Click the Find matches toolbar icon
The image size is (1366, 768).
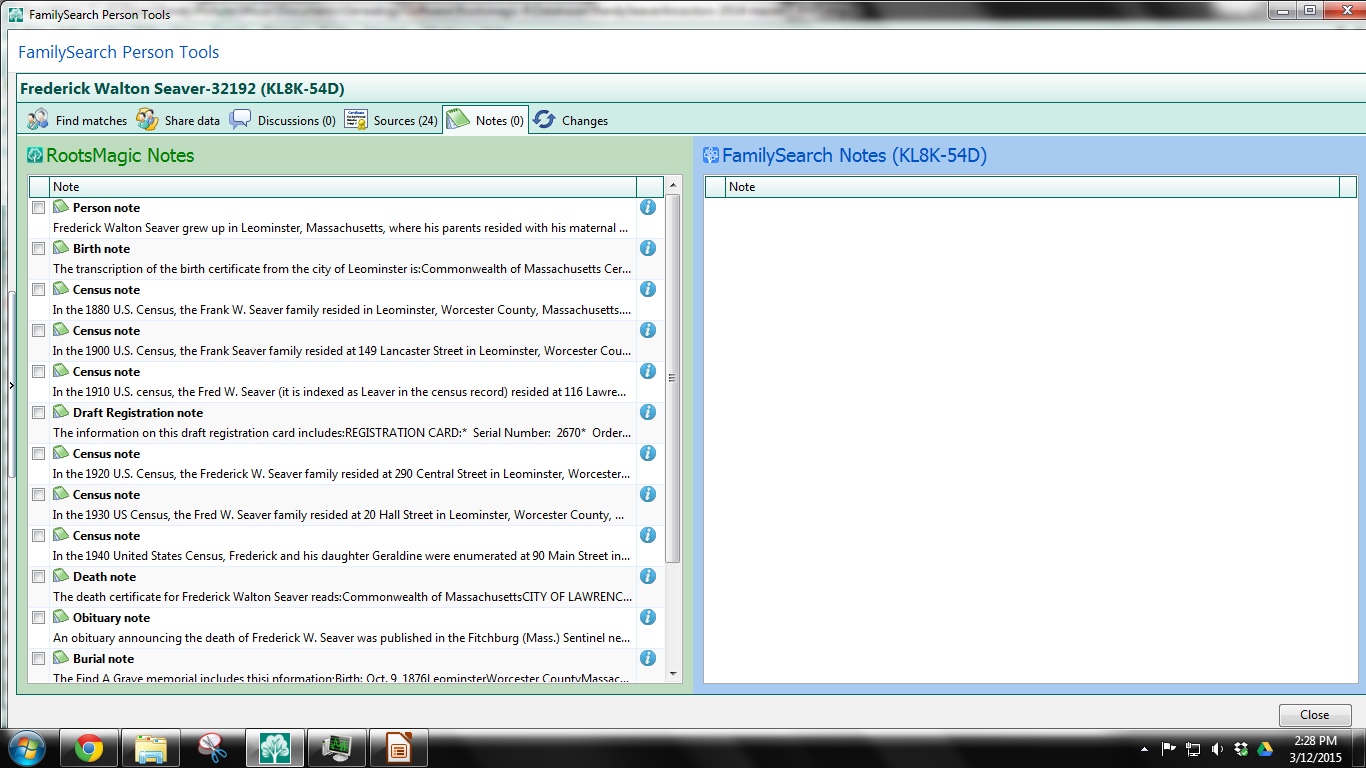(38, 120)
